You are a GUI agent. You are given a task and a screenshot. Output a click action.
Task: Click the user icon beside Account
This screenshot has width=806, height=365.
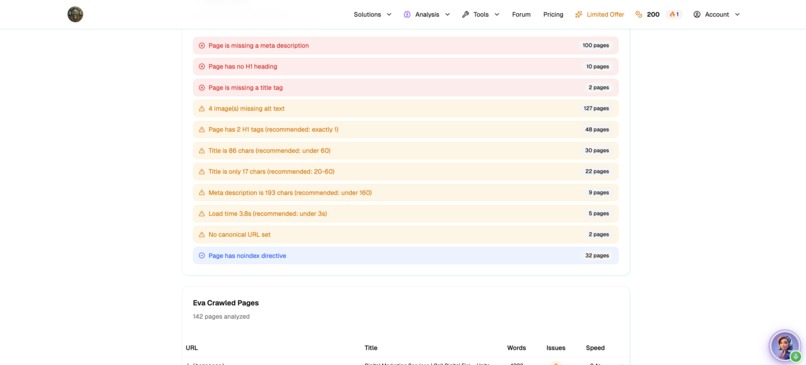[x=697, y=14]
